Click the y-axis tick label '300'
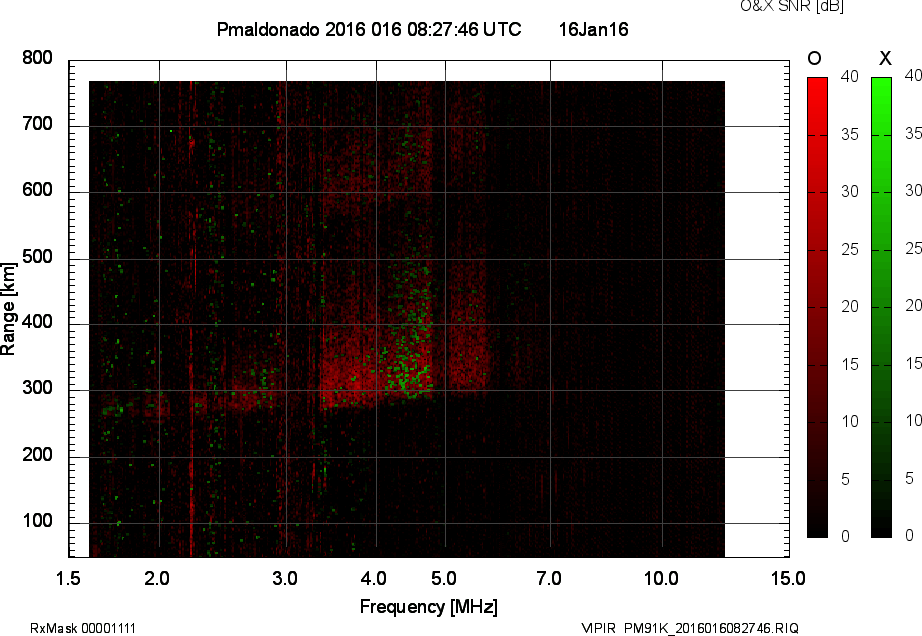This screenshot has width=922, height=636. point(37,388)
